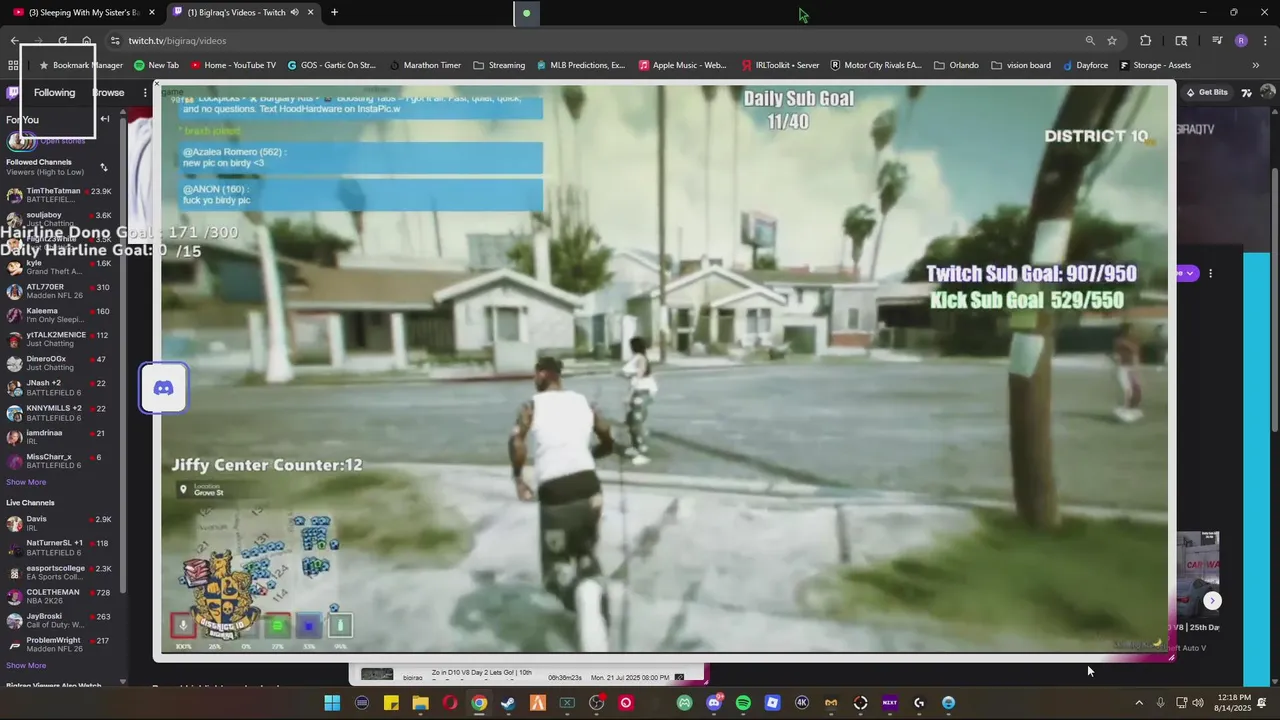Image resolution: width=1280 pixels, height=720 pixels.
Task: Open Chrome apps grid shortcut
Action: (x=13, y=65)
